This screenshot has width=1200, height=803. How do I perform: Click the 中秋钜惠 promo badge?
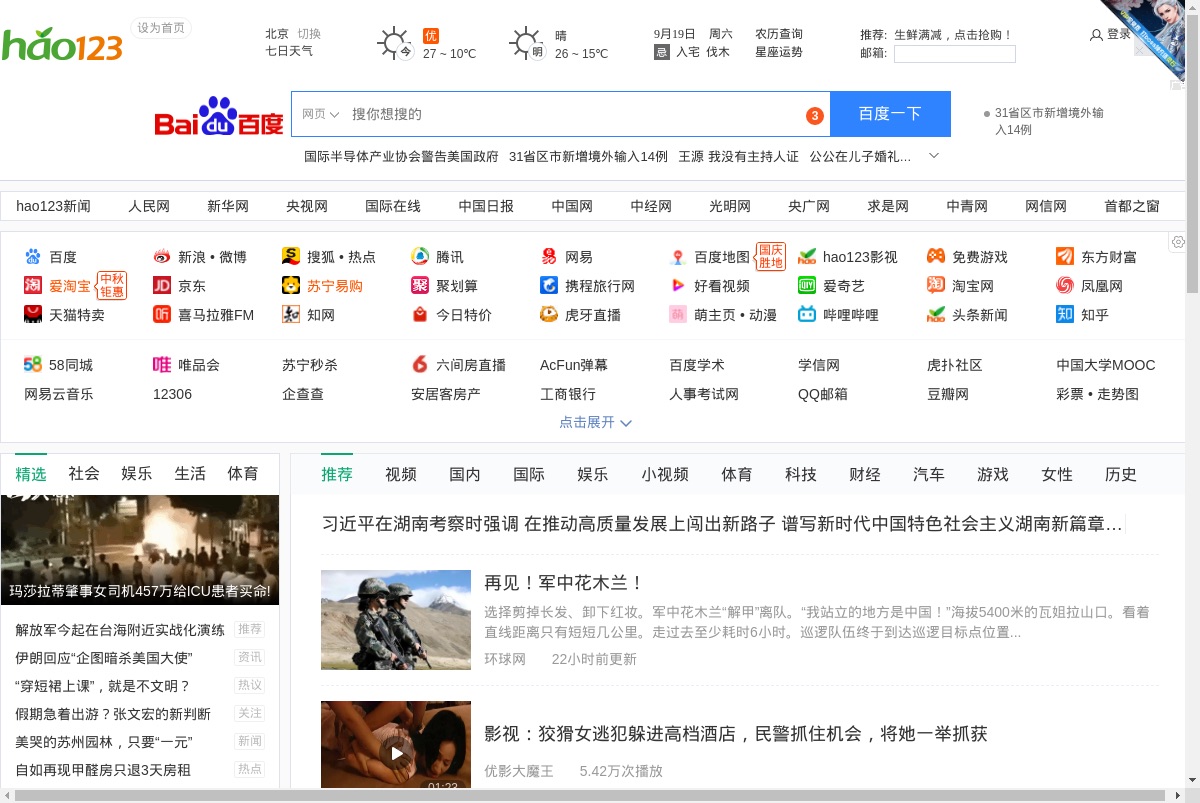pos(112,286)
